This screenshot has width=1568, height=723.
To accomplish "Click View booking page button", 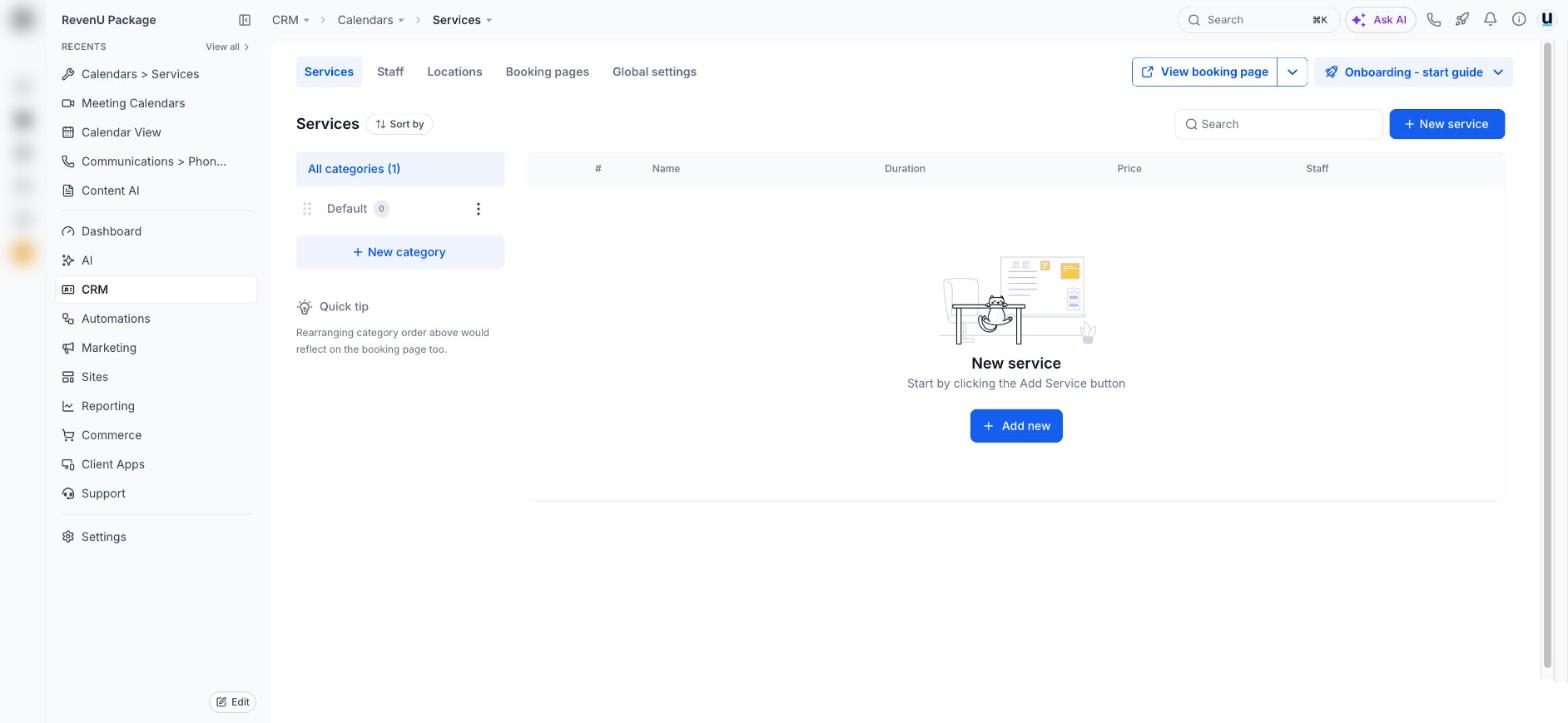I will [1204, 72].
